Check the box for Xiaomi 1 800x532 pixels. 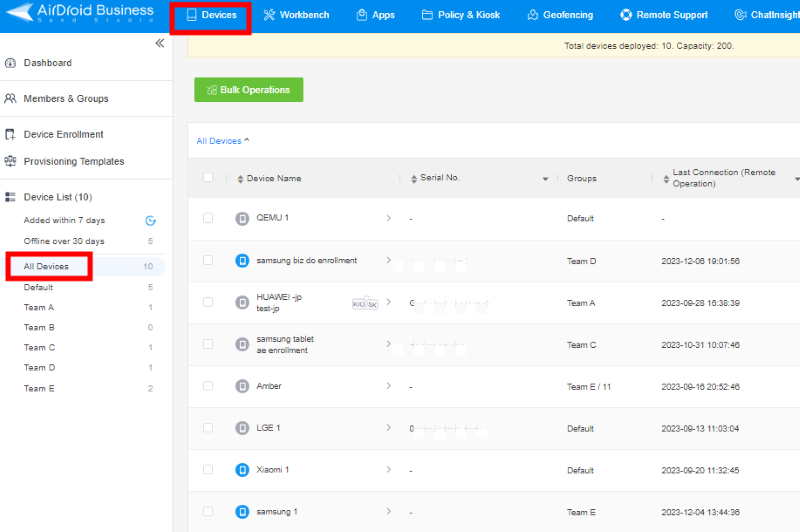(x=208, y=469)
